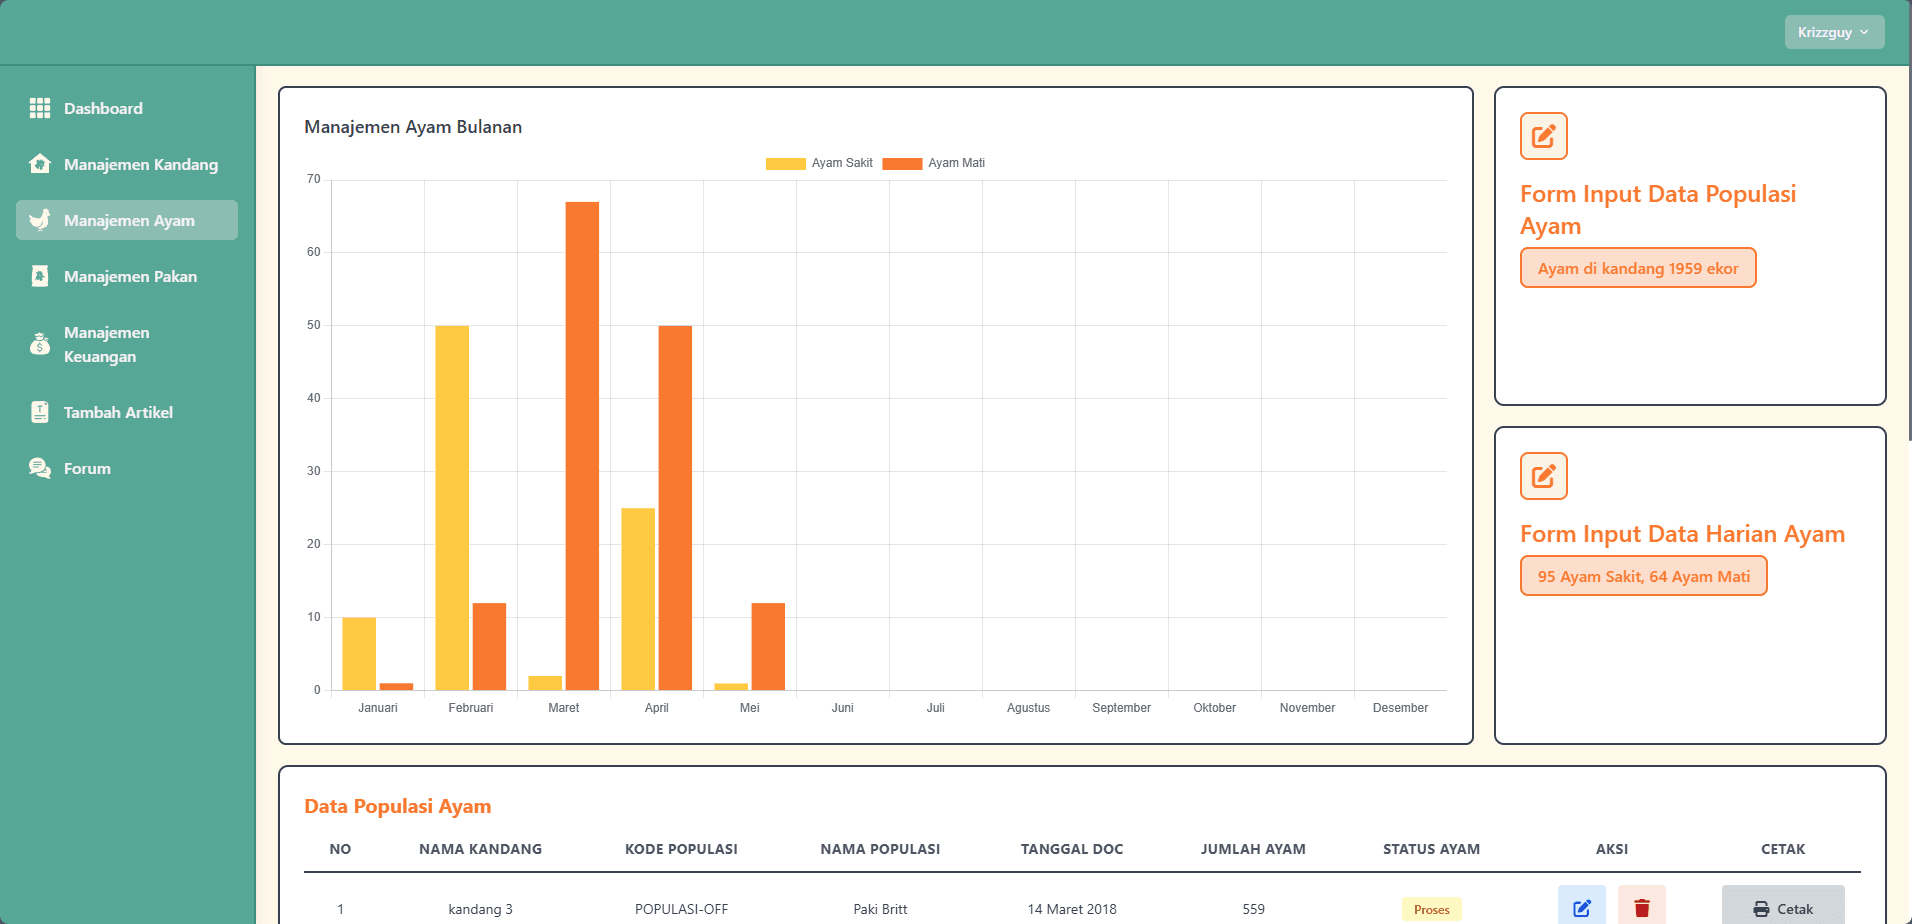Open edit icon above Form Input Data Populasi
This screenshot has height=924, width=1912.
pyautogui.click(x=1543, y=136)
